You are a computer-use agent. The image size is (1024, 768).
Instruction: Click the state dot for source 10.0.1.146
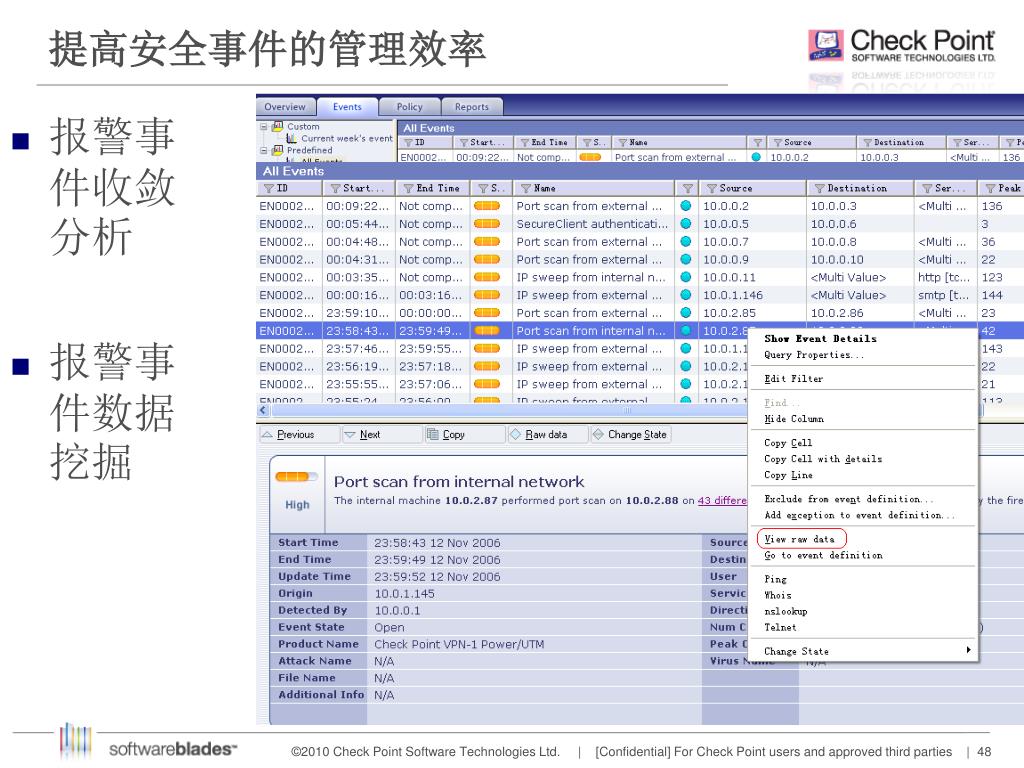686,295
